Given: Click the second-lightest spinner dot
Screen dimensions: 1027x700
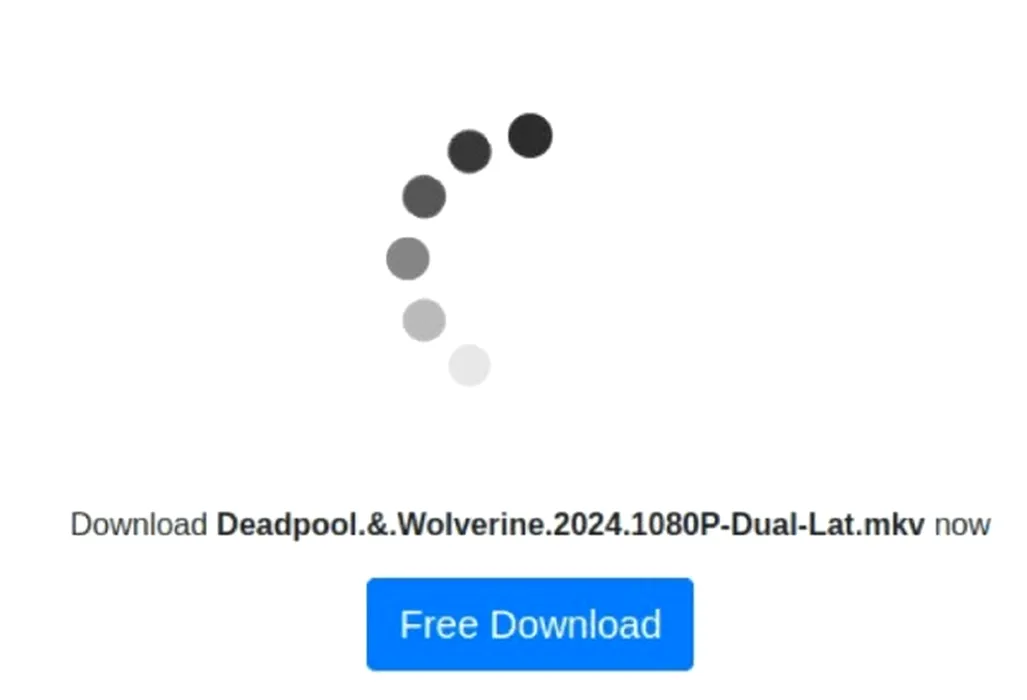Looking at the screenshot, I should pos(424,320).
